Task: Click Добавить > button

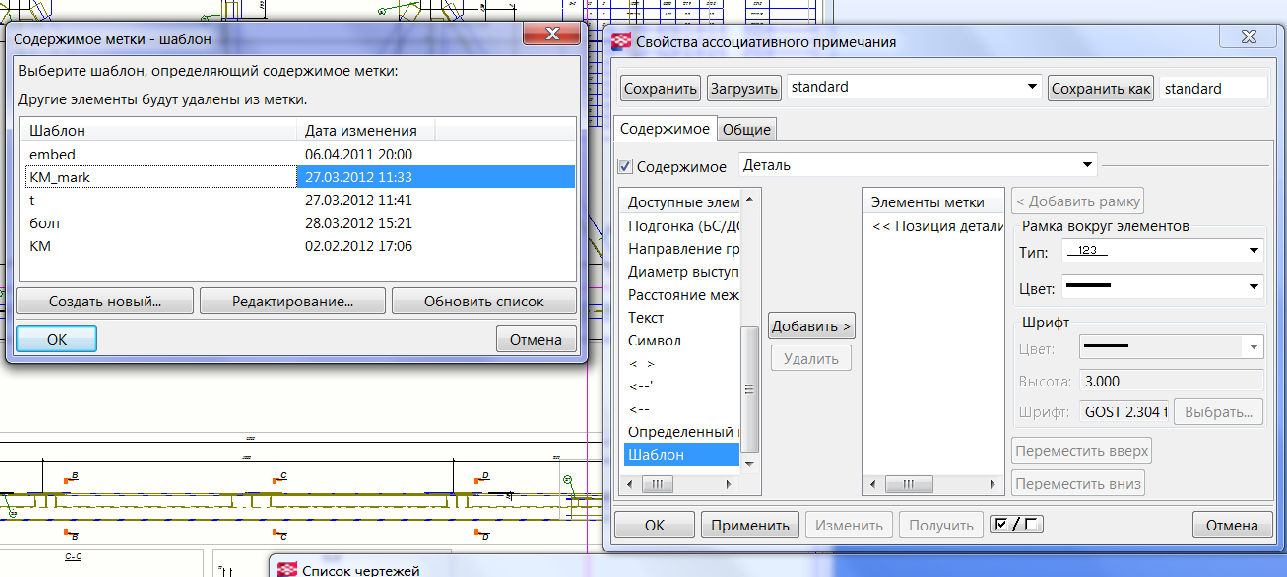Action: (x=811, y=325)
